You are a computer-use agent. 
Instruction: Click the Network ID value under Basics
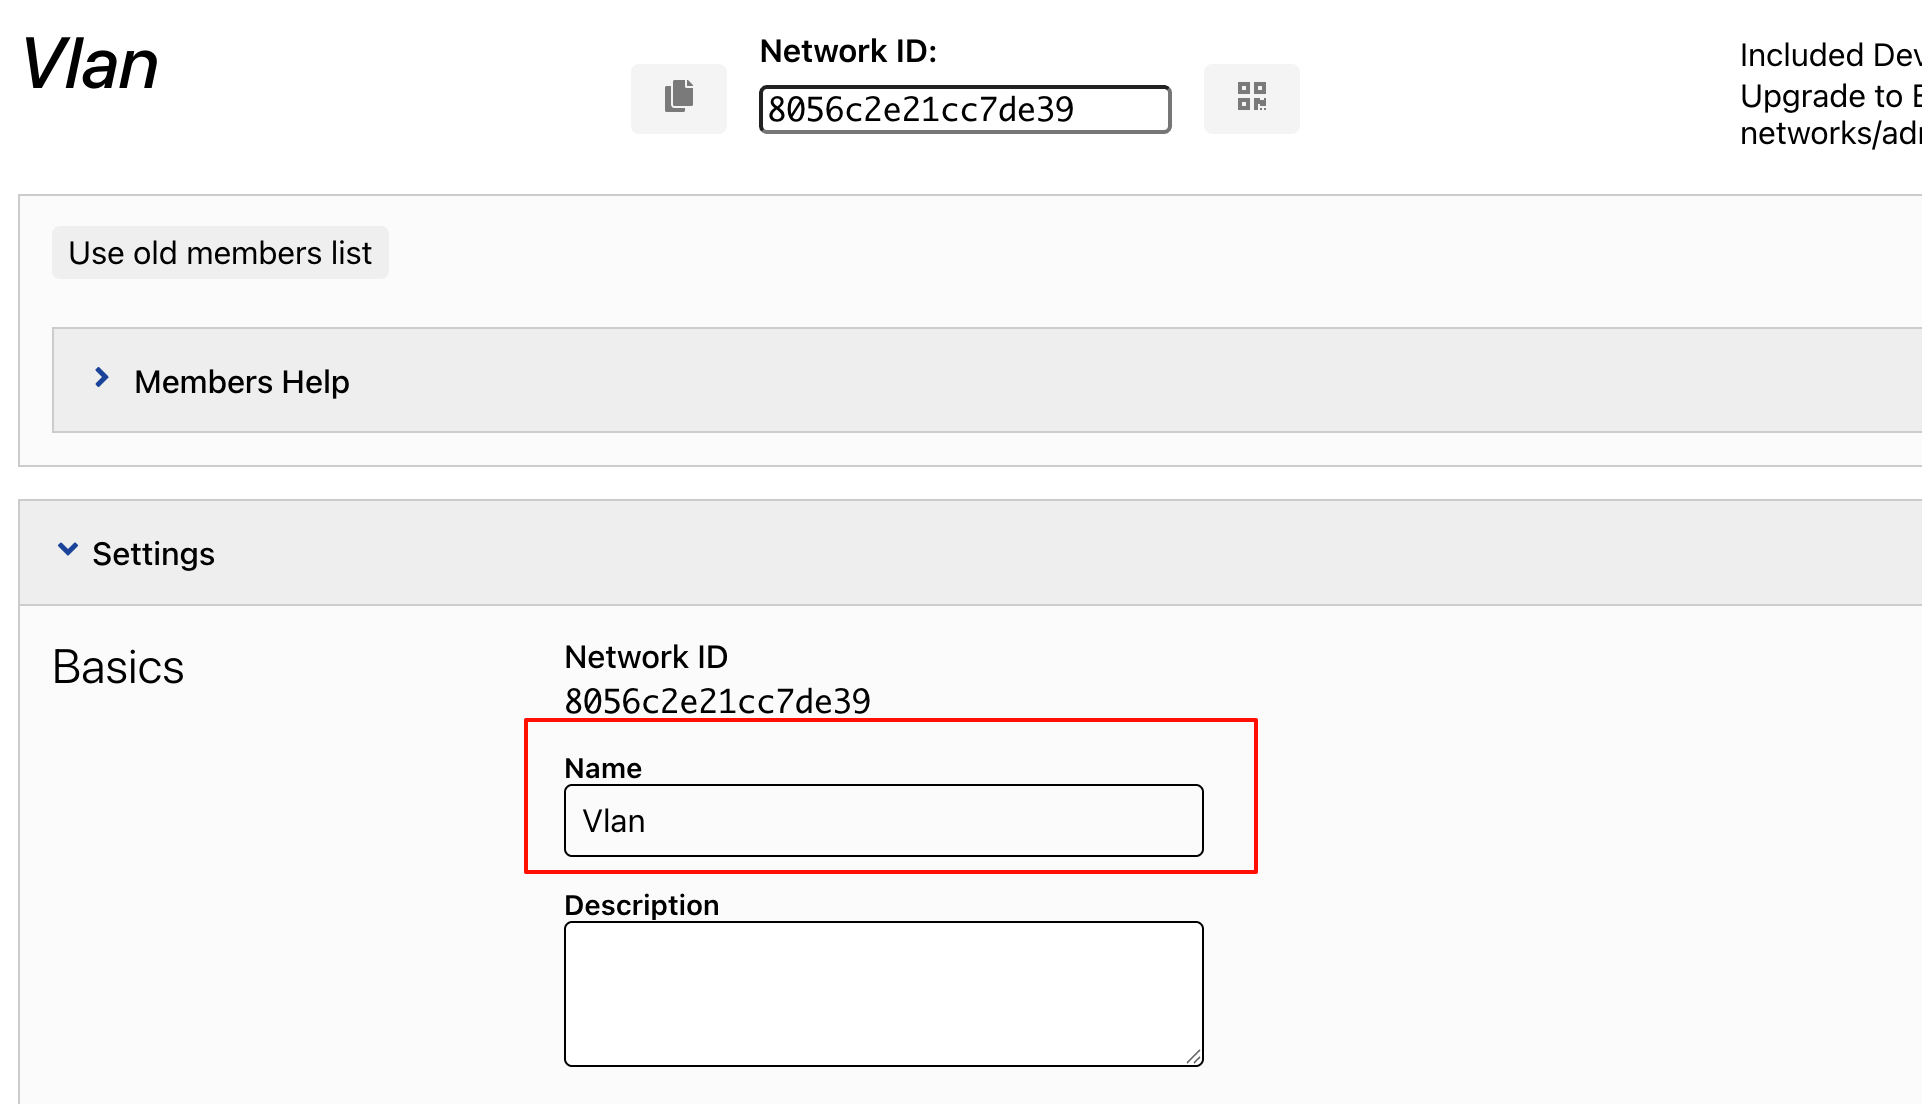717,701
